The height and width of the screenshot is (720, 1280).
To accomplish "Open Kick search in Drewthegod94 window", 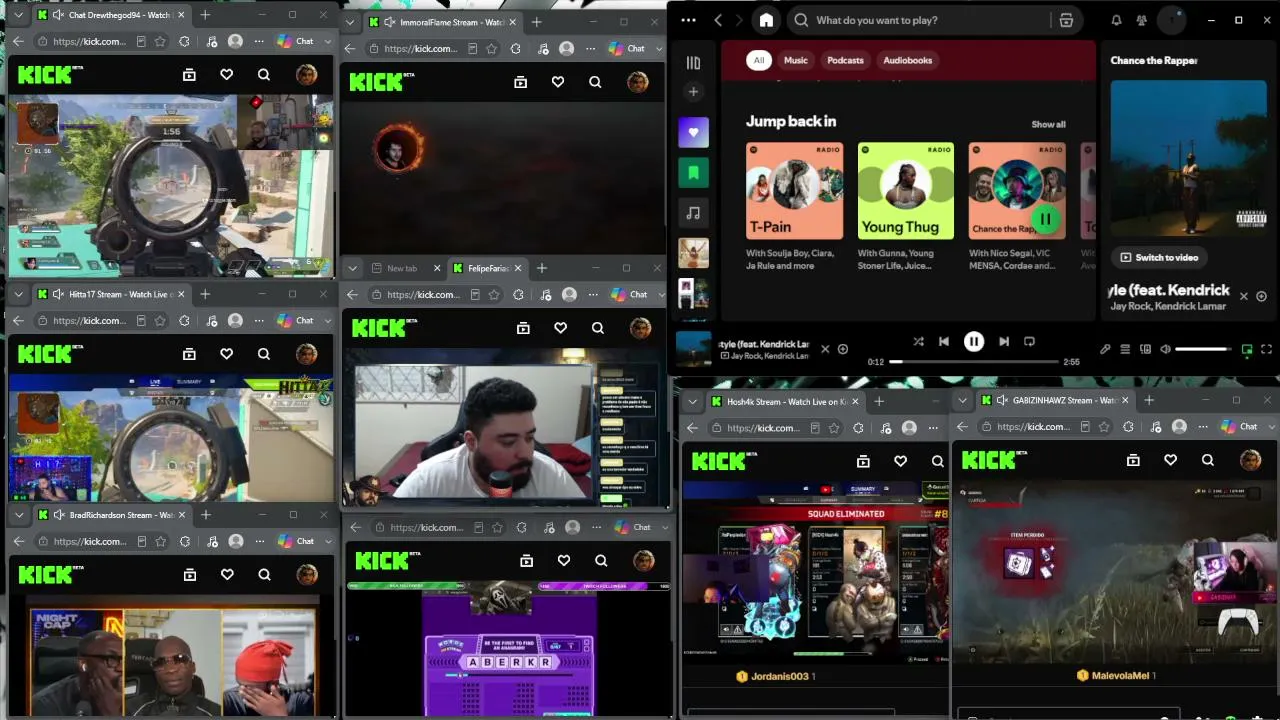I will pyautogui.click(x=264, y=74).
